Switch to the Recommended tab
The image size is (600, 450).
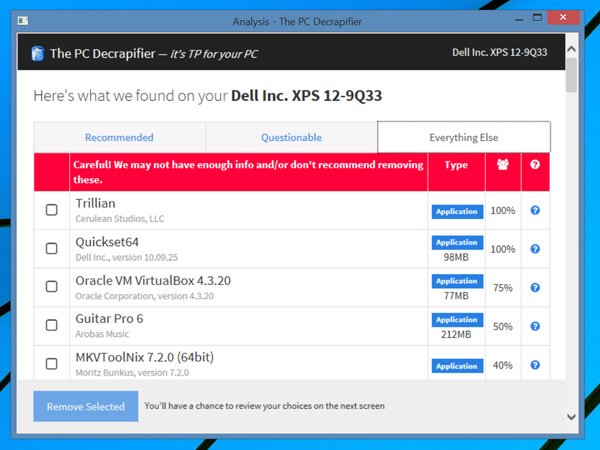point(119,137)
